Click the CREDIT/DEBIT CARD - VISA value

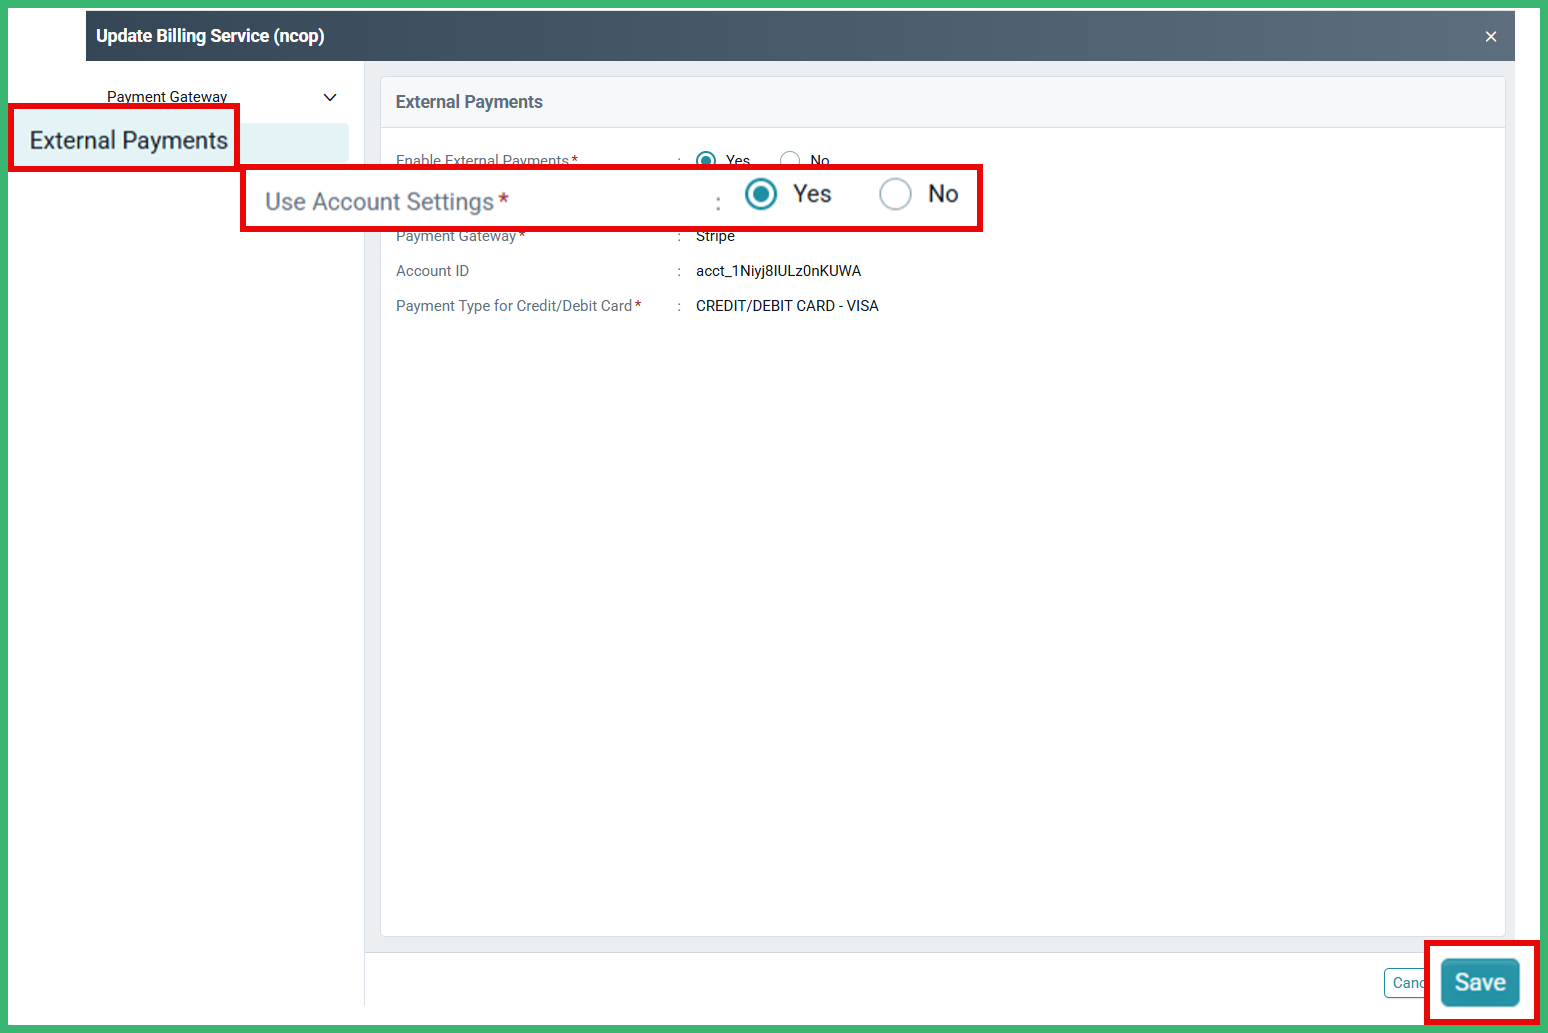click(x=787, y=305)
